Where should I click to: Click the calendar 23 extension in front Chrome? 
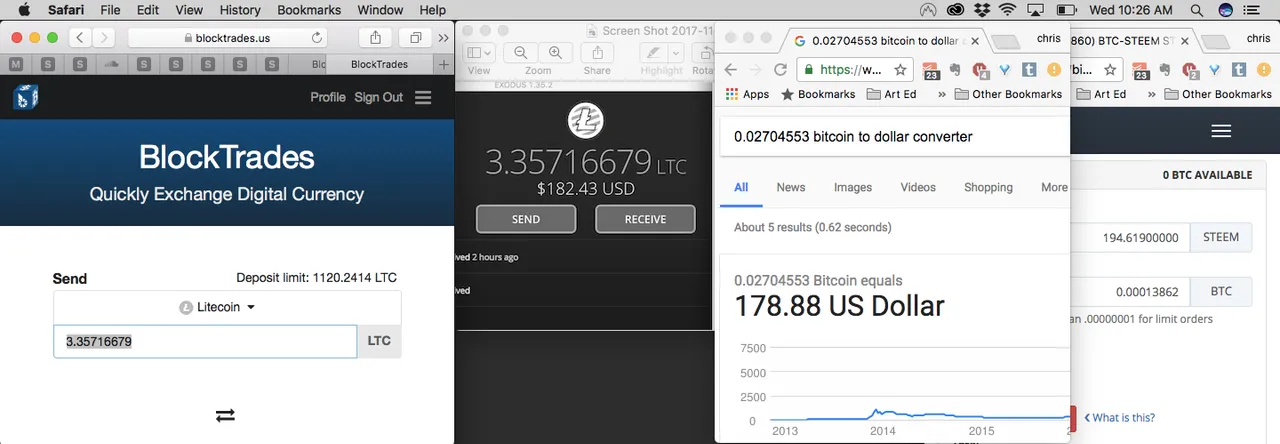coord(931,71)
